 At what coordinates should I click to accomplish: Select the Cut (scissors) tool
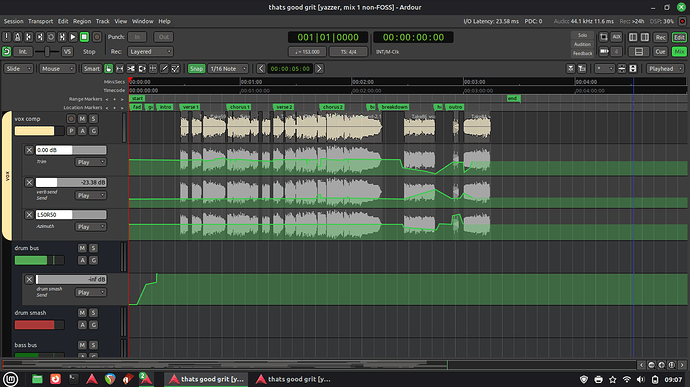(x=131, y=69)
